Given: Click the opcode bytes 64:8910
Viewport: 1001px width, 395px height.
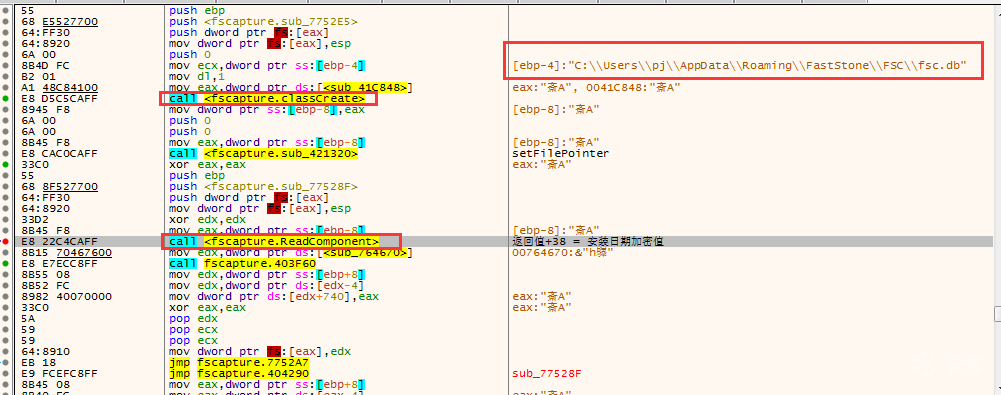Looking at the screenshot, I should pyautogui.click(x=45, y=352).
